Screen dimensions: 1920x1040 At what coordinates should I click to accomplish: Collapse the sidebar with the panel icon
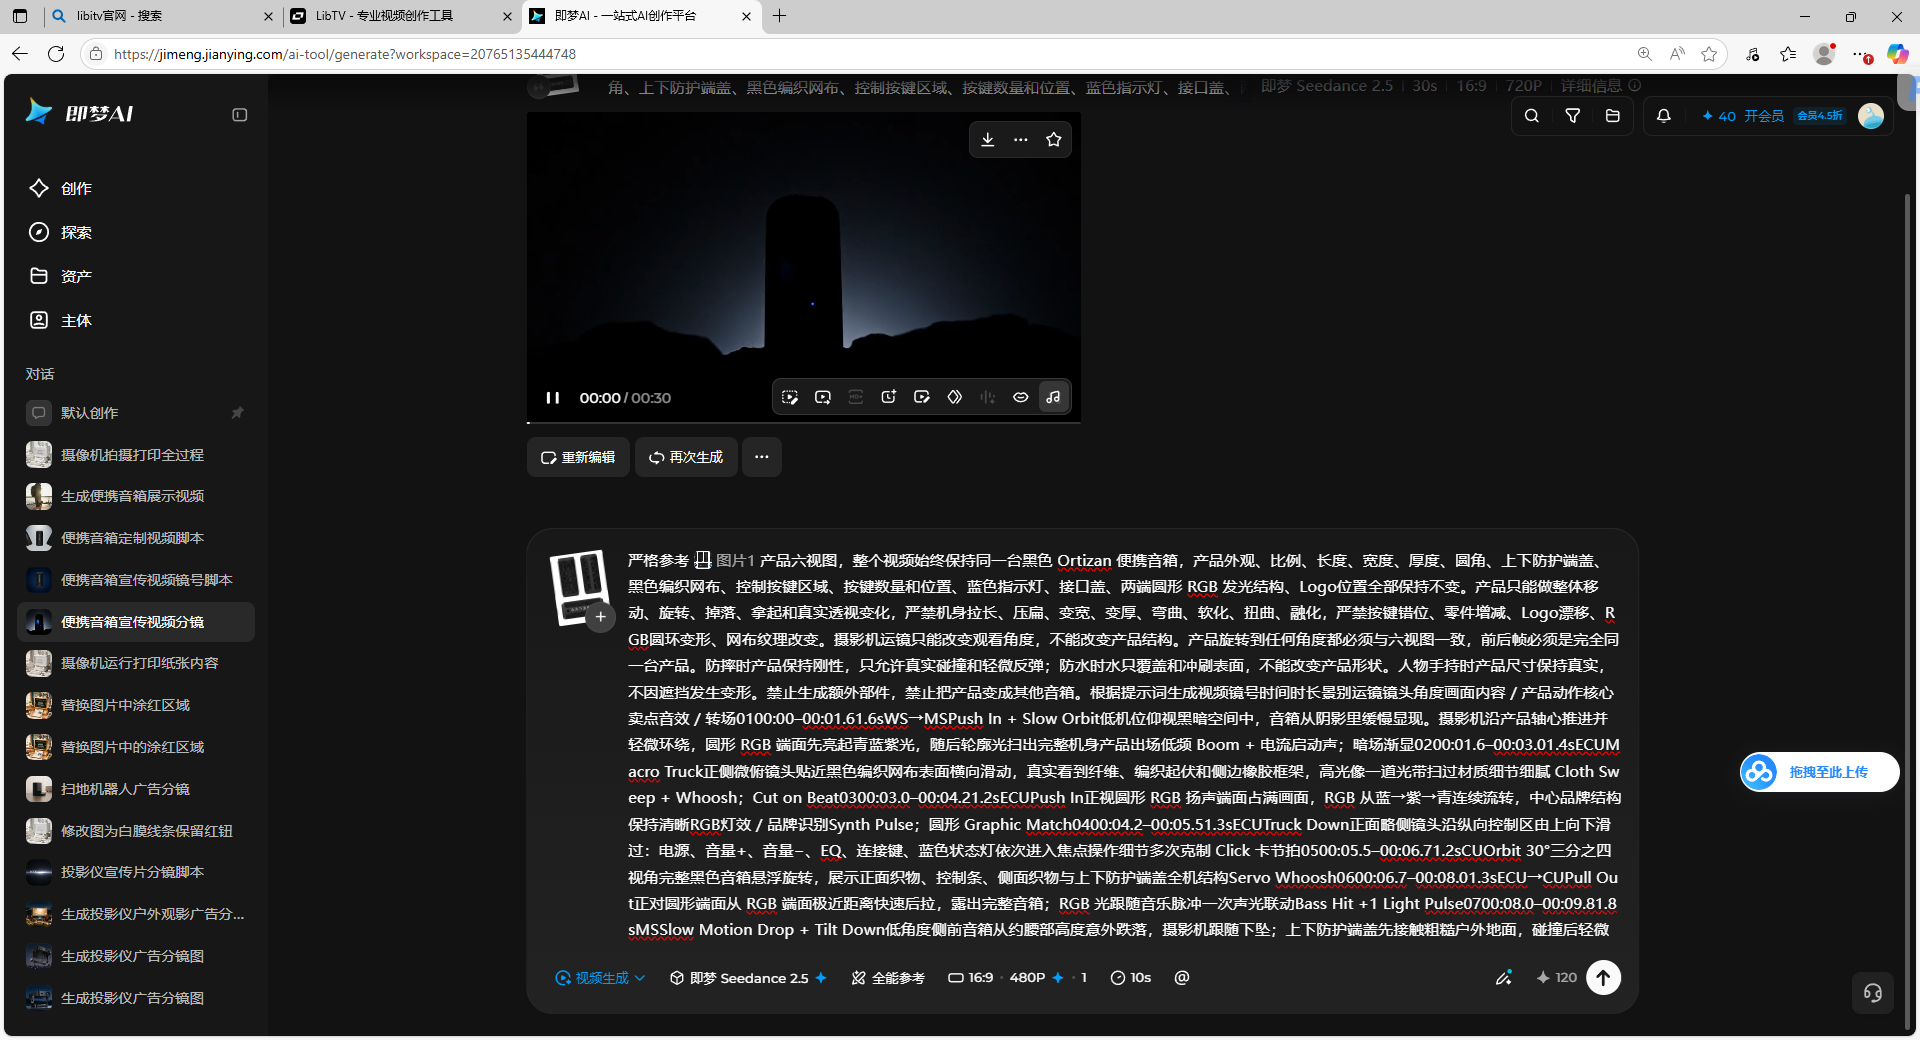(240, 115)
